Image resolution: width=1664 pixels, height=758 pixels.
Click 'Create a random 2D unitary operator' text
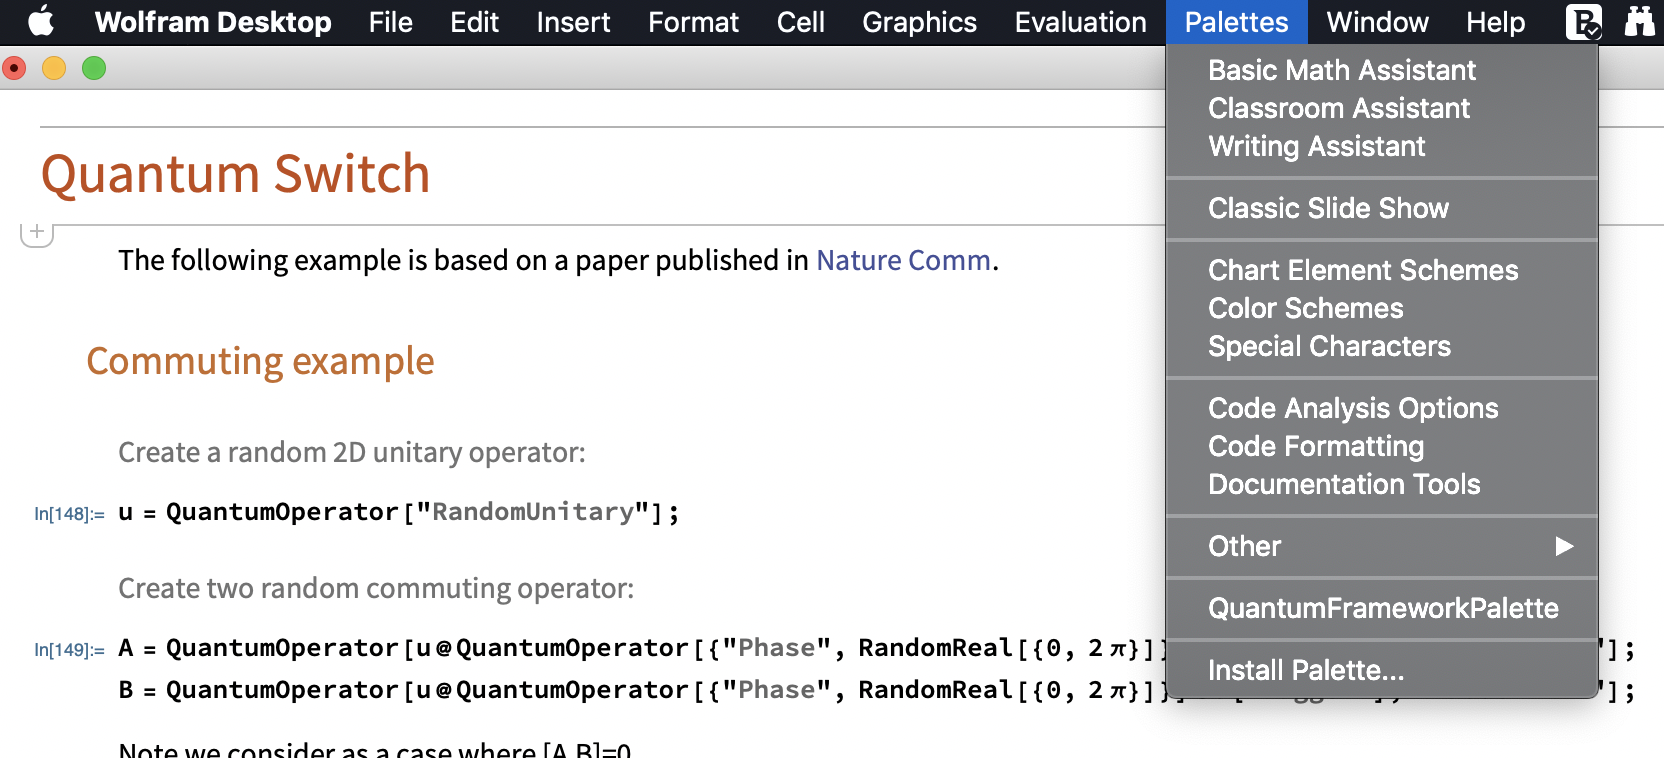(352, 452)
